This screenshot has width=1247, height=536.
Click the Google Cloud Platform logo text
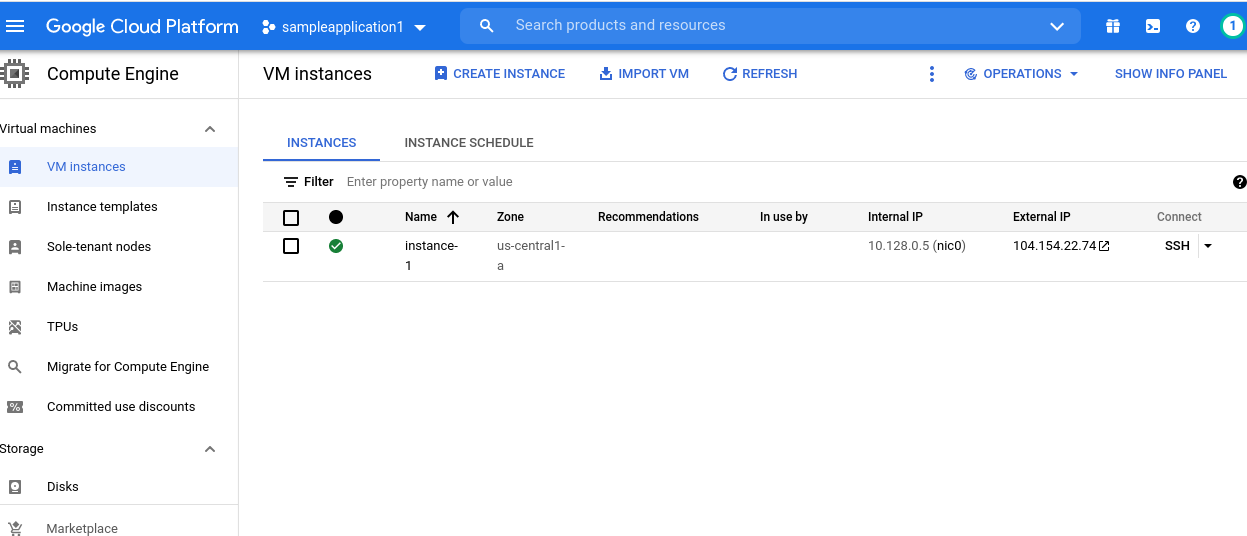[142, 27]
